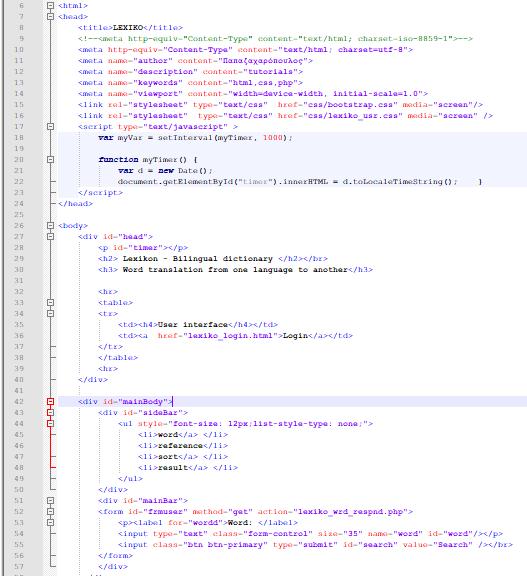The height and width of the screenshot is (576, 527).
Task: Click list item "reference" on line 46
Action: pyautogui.click(x=180, y=446)
